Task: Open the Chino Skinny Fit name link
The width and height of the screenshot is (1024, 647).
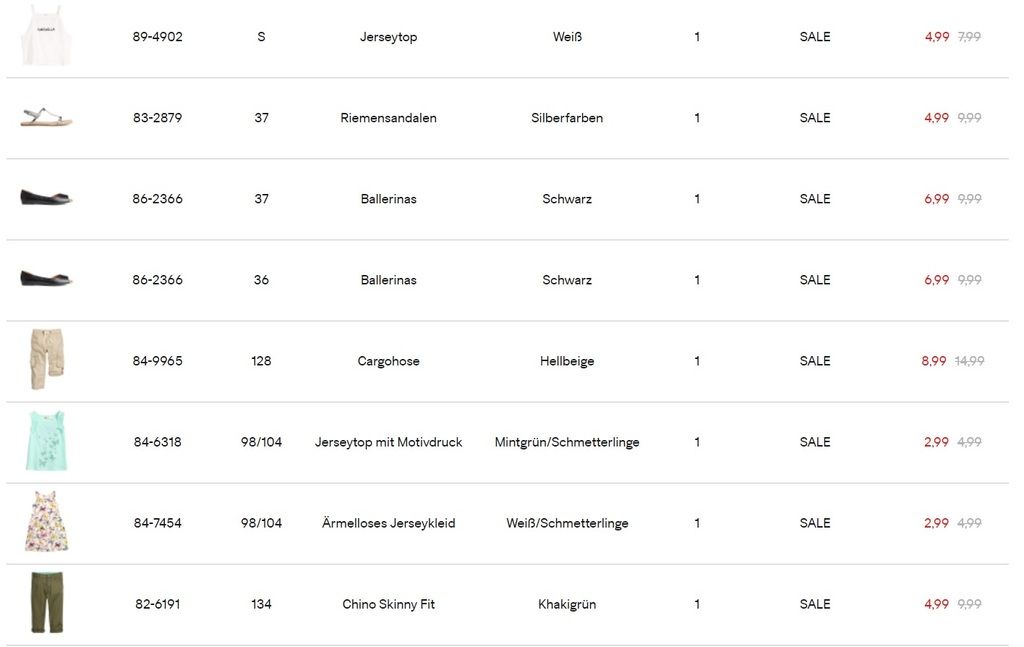Action: [388, 604]
